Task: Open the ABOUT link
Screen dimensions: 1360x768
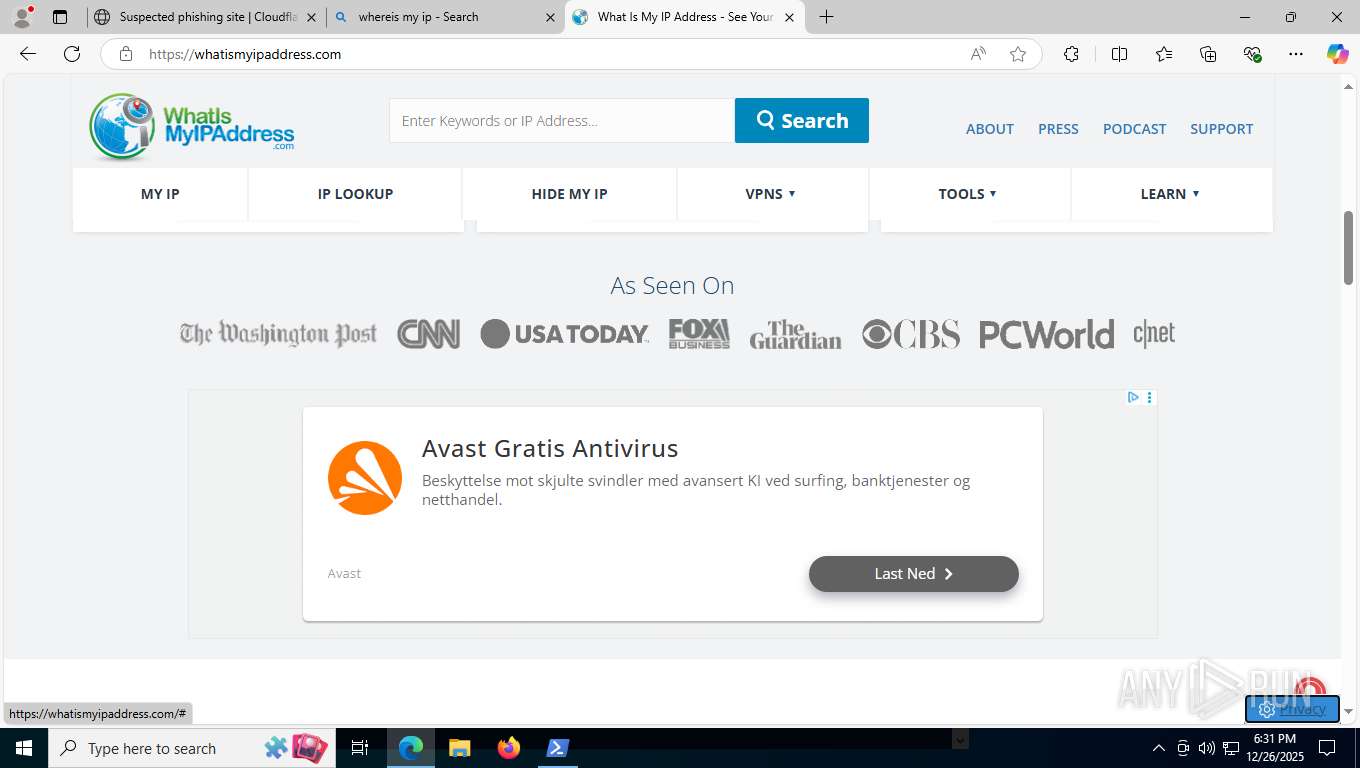Action: pos(990,129)
